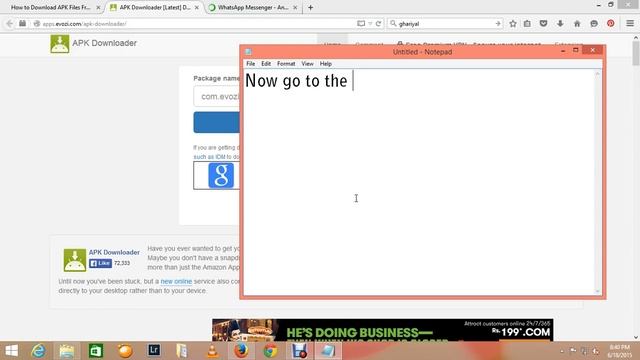Click the search box containing 'ghariyal'

445,24
